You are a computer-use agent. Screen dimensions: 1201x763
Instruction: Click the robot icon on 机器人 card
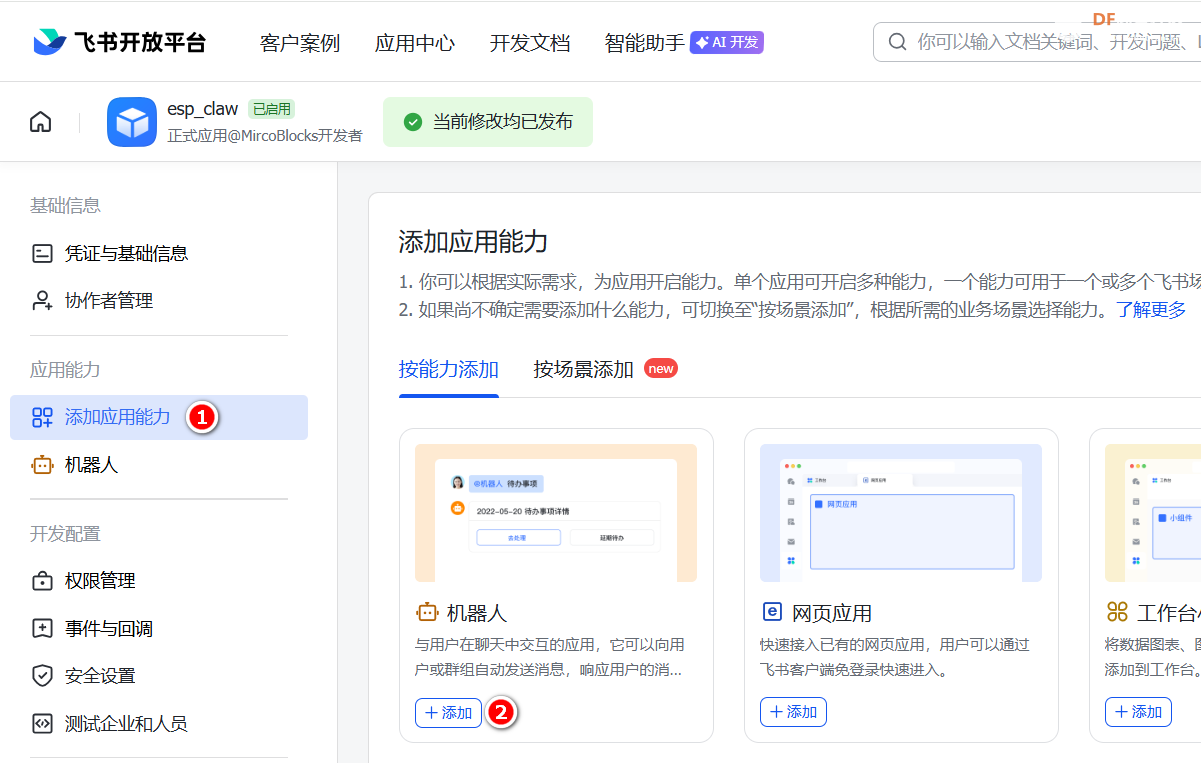[427, 612]
